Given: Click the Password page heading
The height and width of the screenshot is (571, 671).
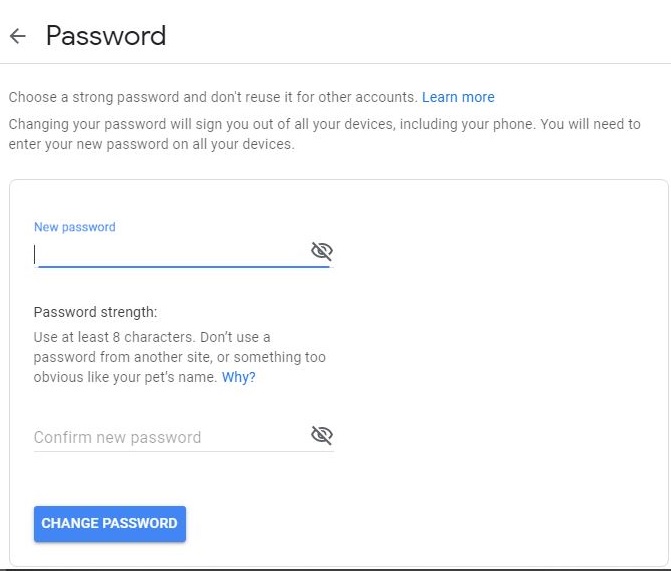Looking at the screenshot, I should (x=106, y=36).
